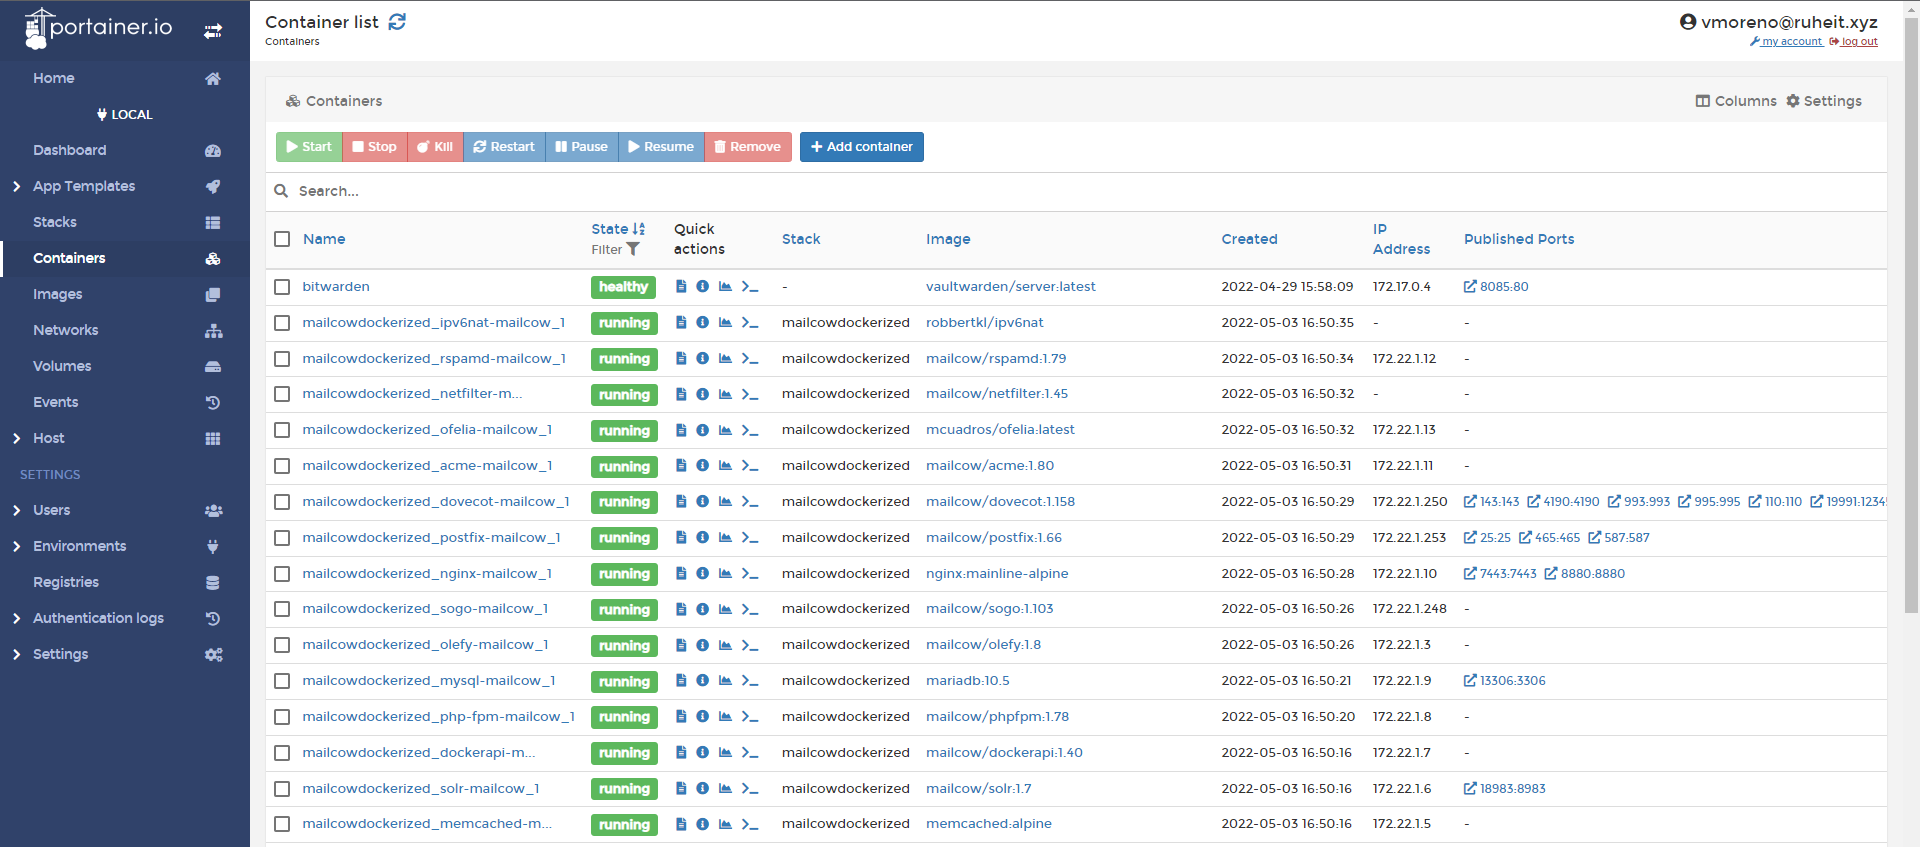Open stats chart icon for postfix-mailcow container
This screenshot has width=1920, height=847.
[725, 538]
